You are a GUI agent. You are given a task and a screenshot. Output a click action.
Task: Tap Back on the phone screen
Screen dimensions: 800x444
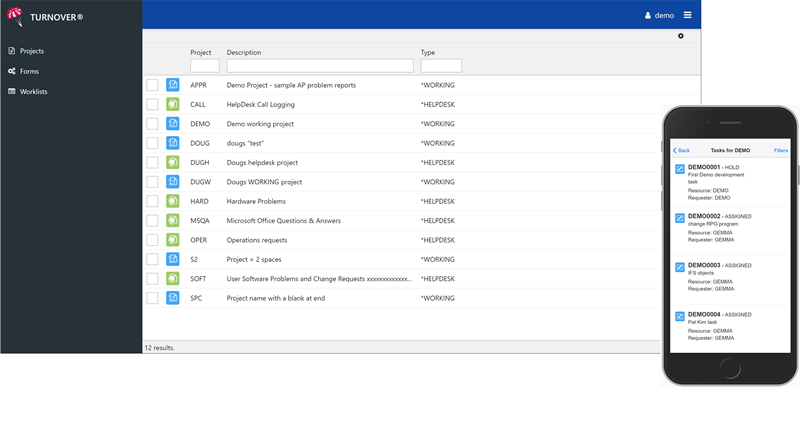(682, 151)
